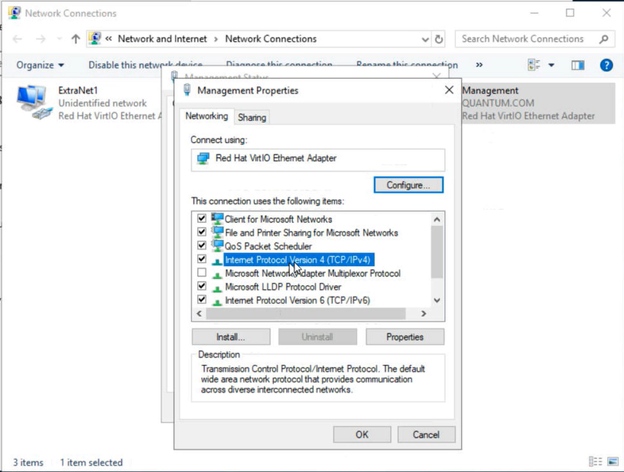The width and height of the screenshot is (624, 472).
Task: Click Network Connections breadcrumb
Action: 271,39
